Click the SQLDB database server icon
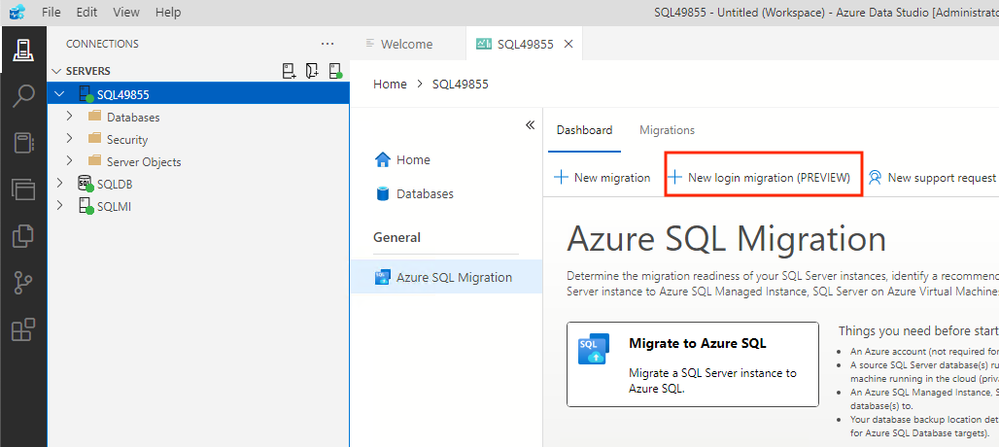Screen dimensions: 999x447 coord(85,183)
